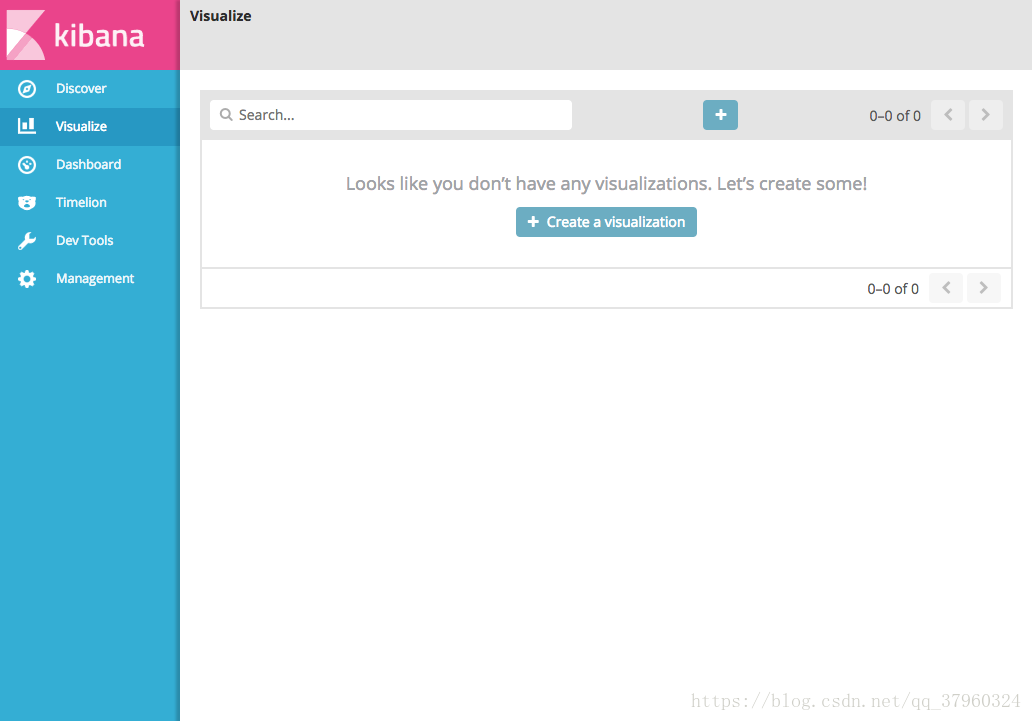Click 'Looks like you don't have any visualizations' message

point(606,184)
